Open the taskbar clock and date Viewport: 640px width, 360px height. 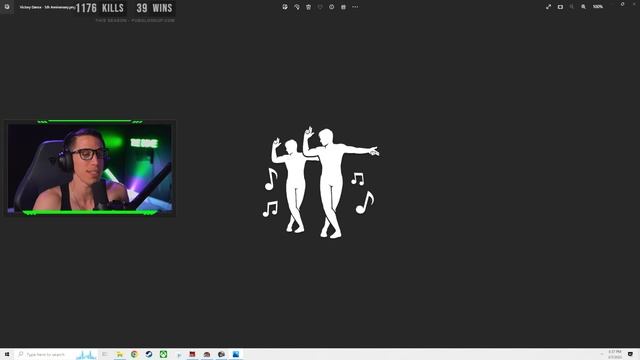(x=615, y=354)
